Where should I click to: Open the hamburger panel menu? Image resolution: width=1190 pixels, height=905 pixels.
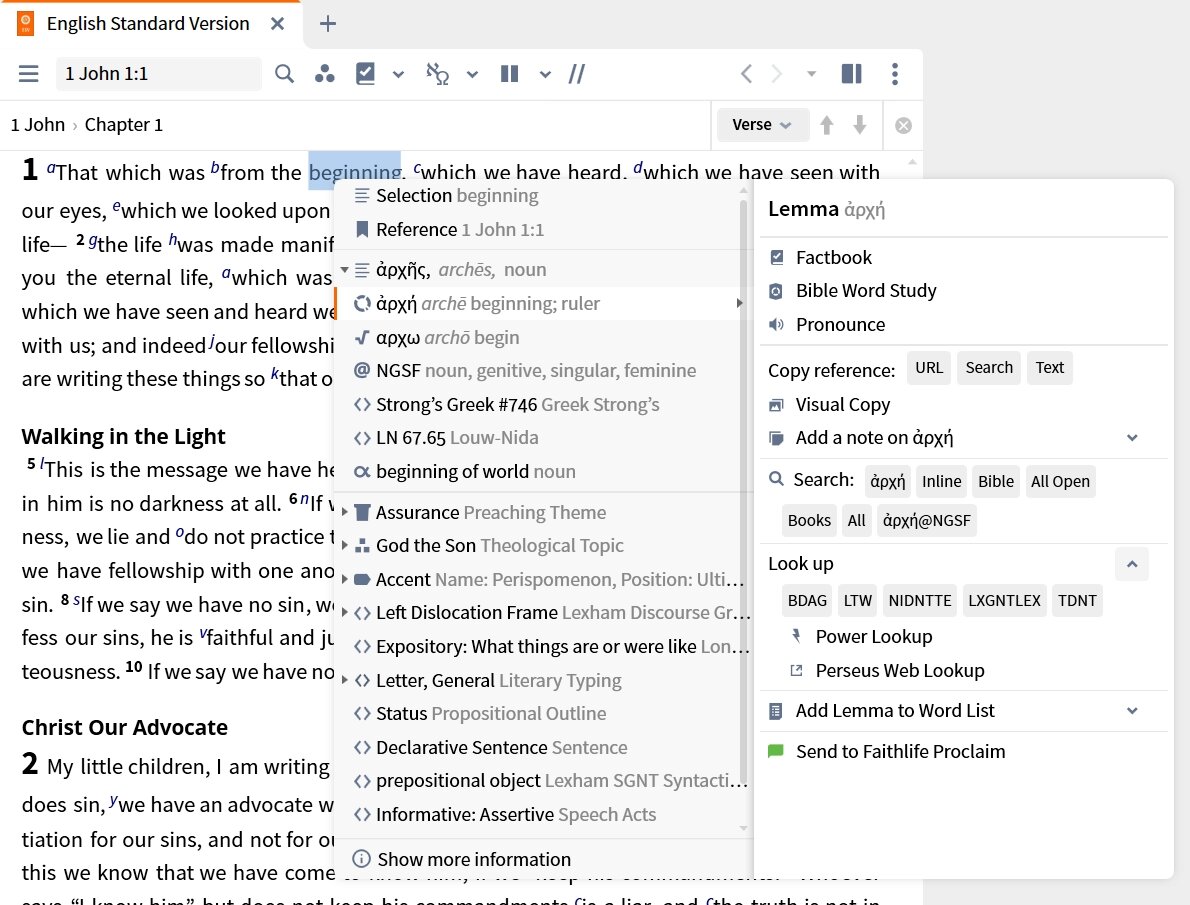28,74
